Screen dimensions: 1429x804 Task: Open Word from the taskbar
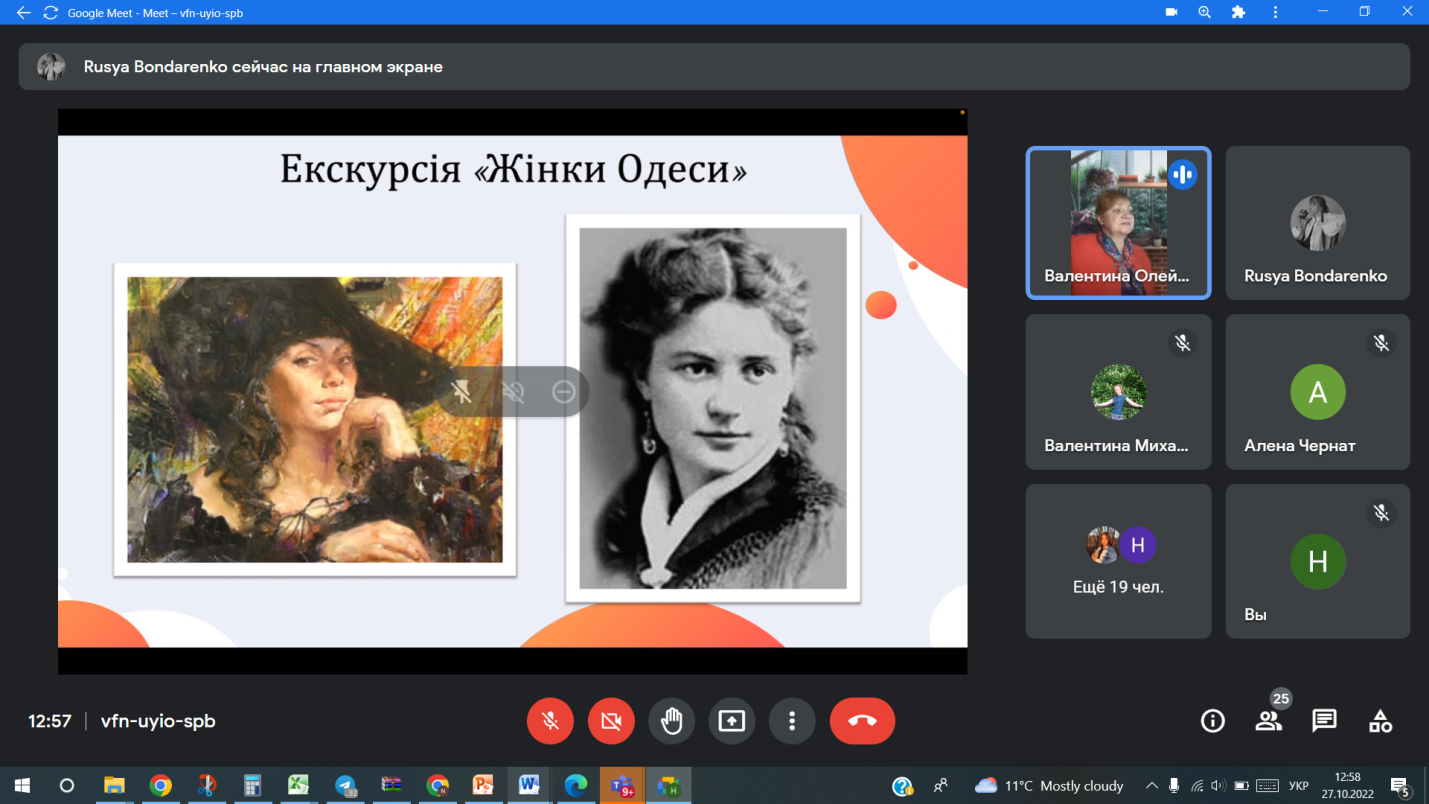[529, 786]
